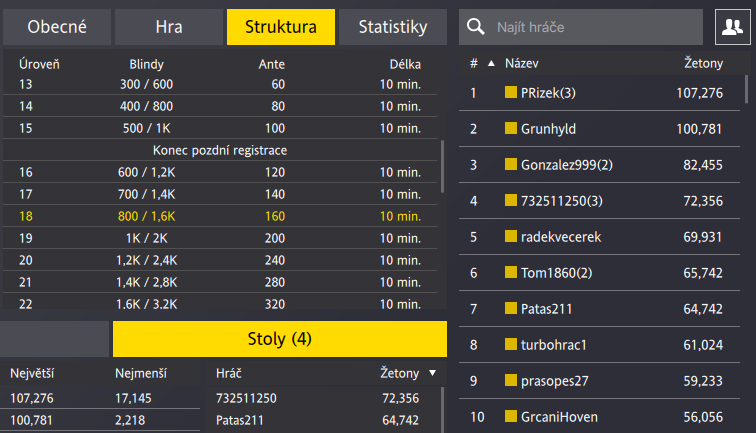
Task: Click the blind structure list scrollbar
Action: (443, 165)
